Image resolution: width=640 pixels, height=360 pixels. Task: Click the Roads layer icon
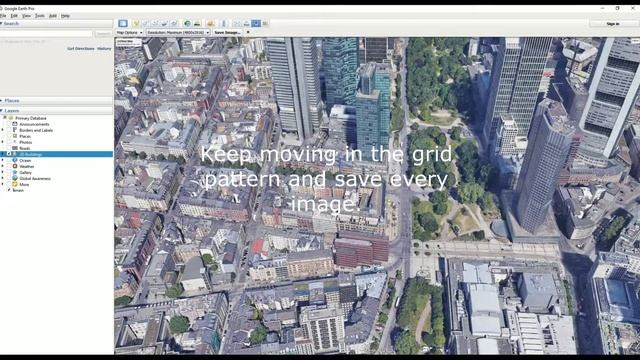(x=15, y=148)
